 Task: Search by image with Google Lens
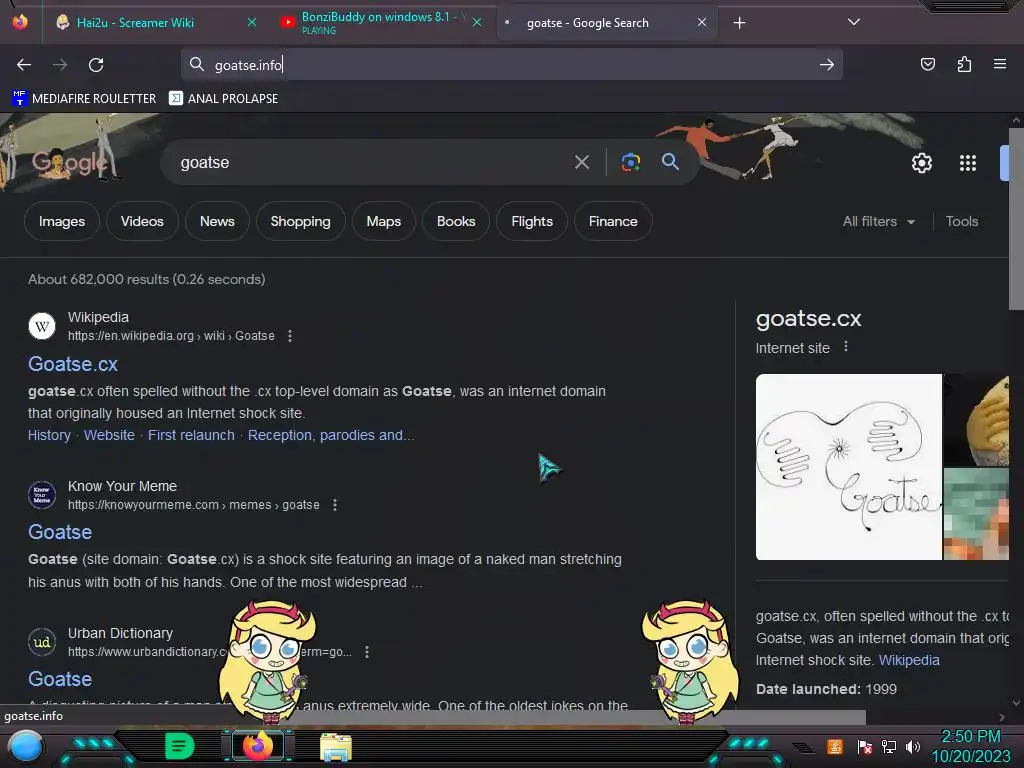(630, 162)
